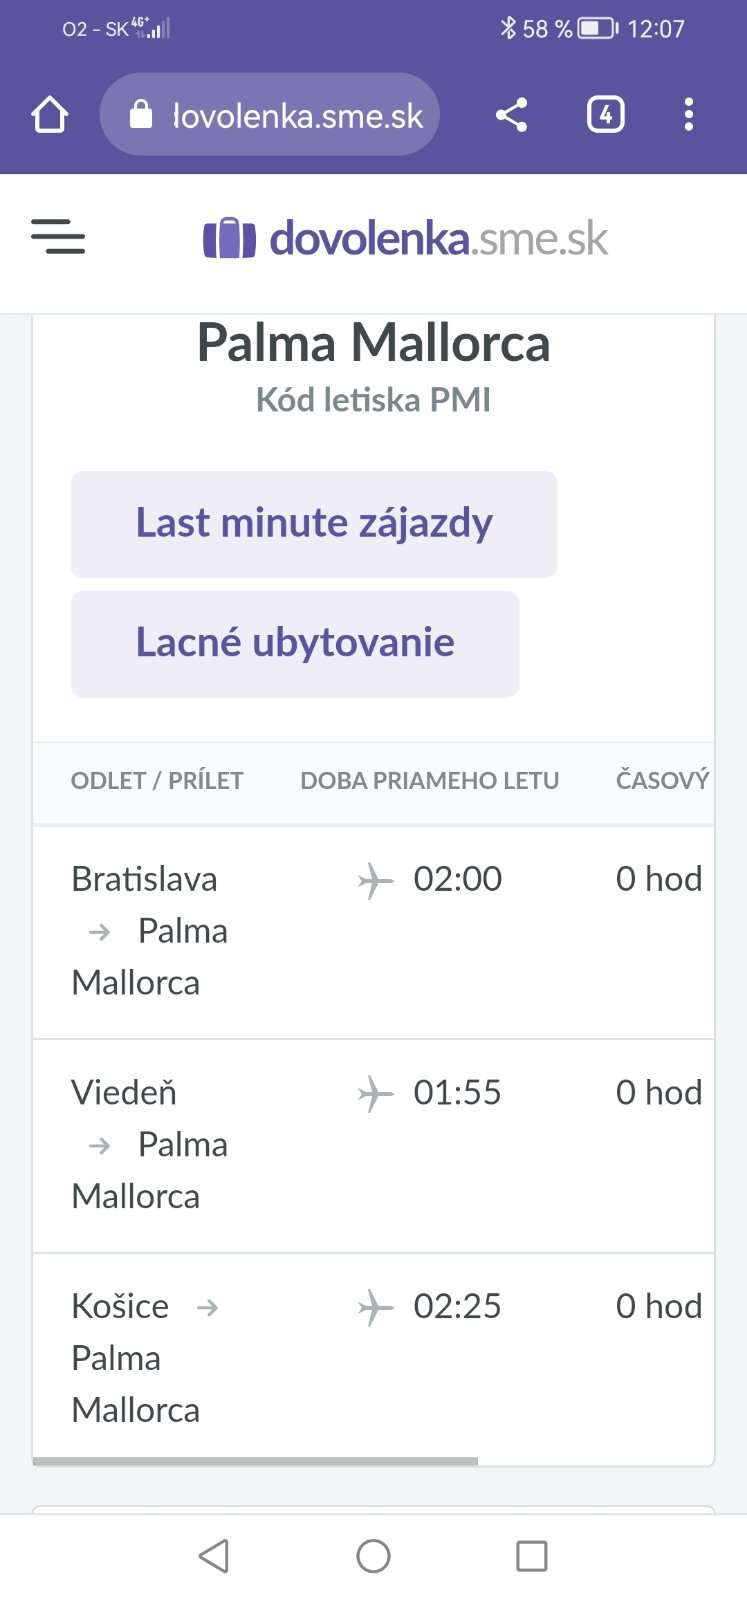Tap the dovolenka suitcase logo icon
This screenshot has width=747, height=1599.
point(229,239)
